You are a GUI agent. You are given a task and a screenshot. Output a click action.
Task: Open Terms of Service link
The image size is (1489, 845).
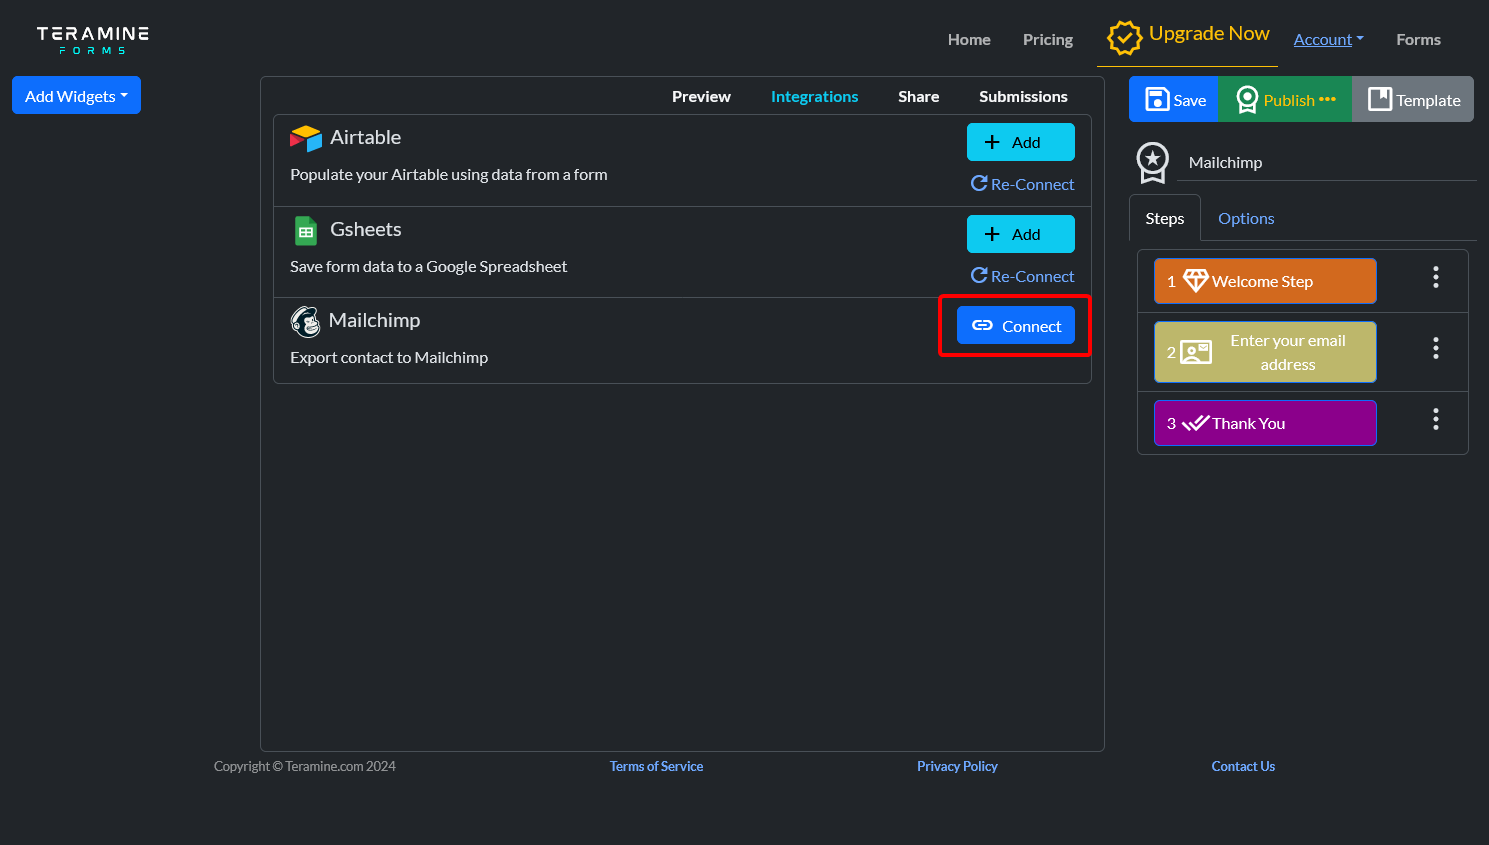click(x=656, y=766)
